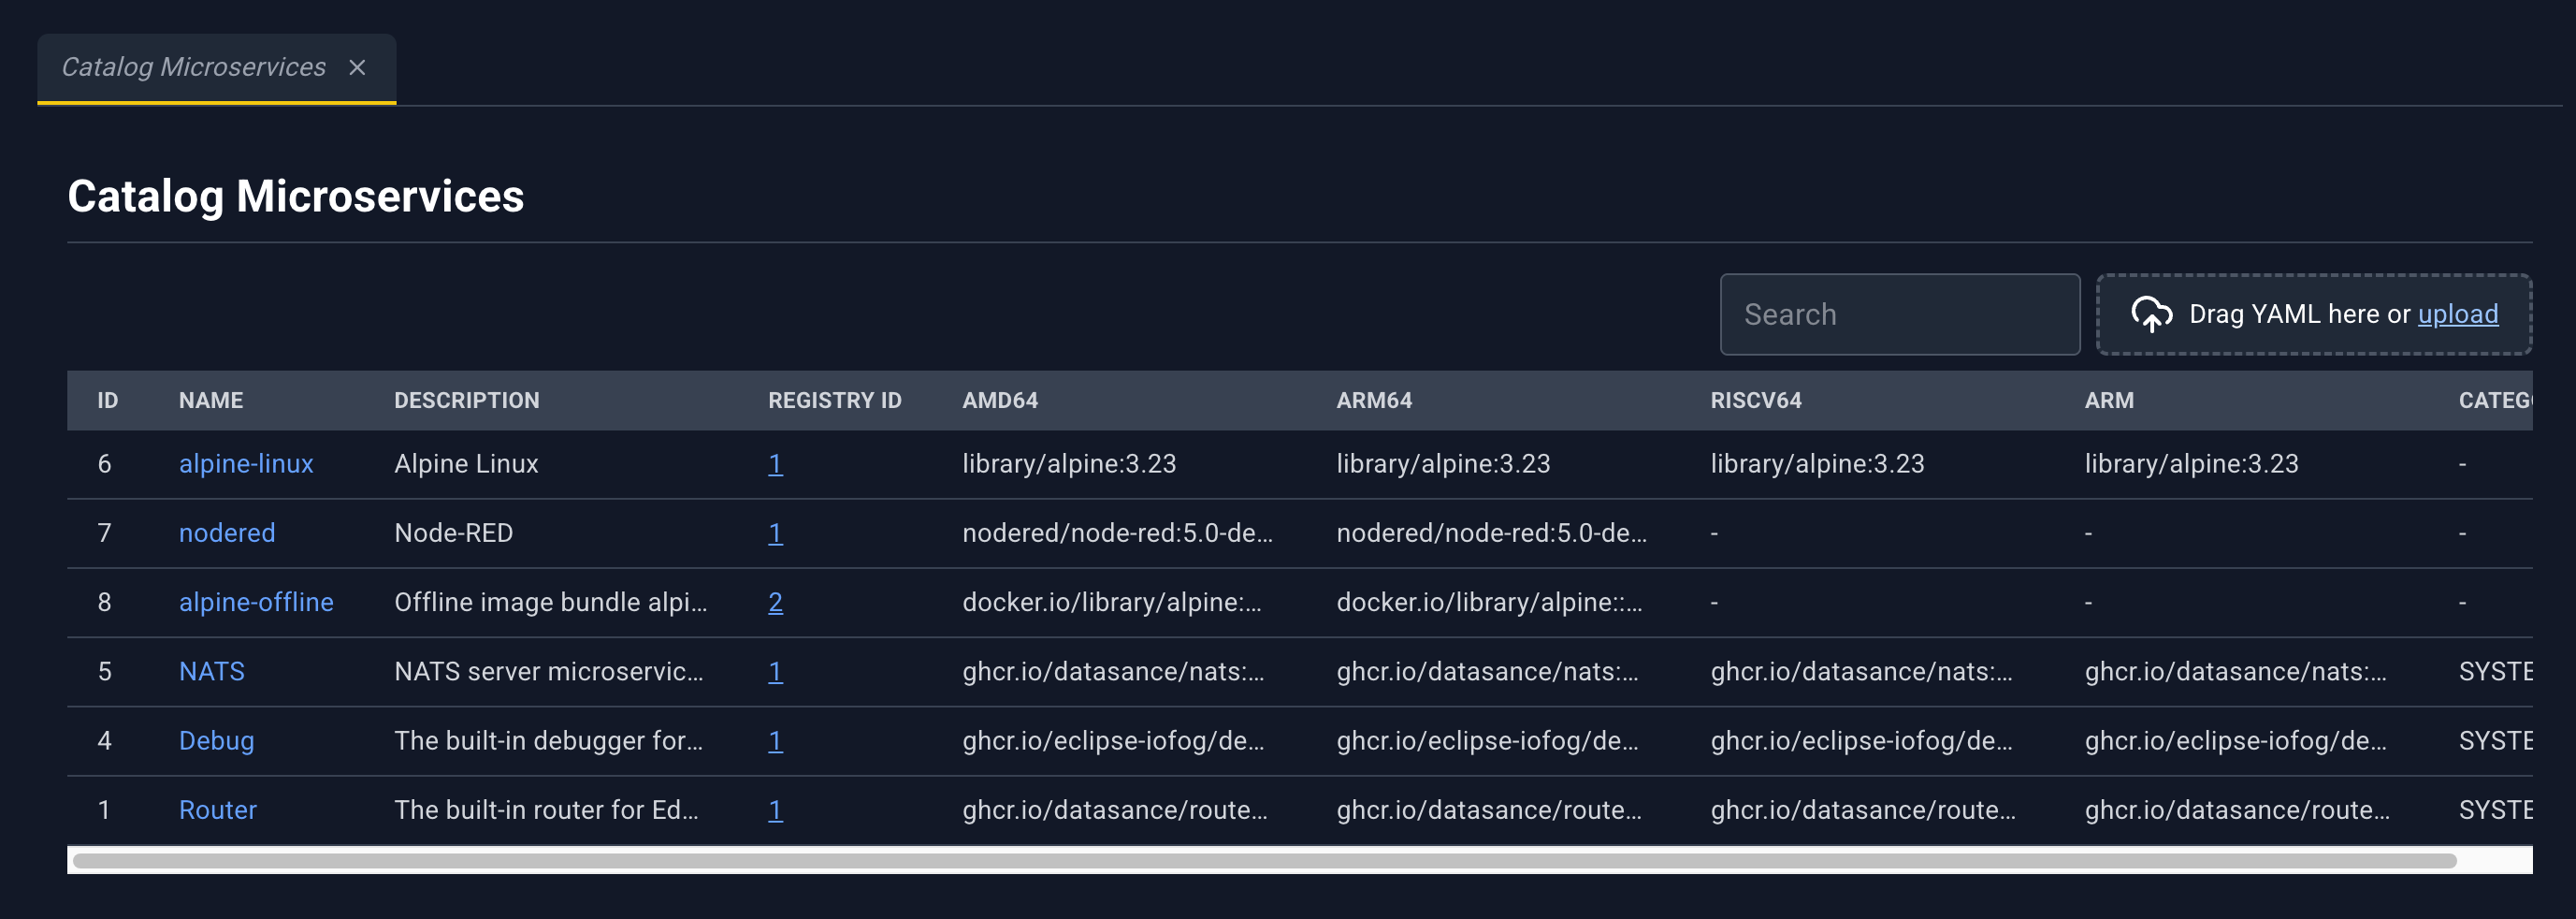The image size is (2576, 919).
Task: Open registry ID 1 for NATS
Action: pos(775,671)
